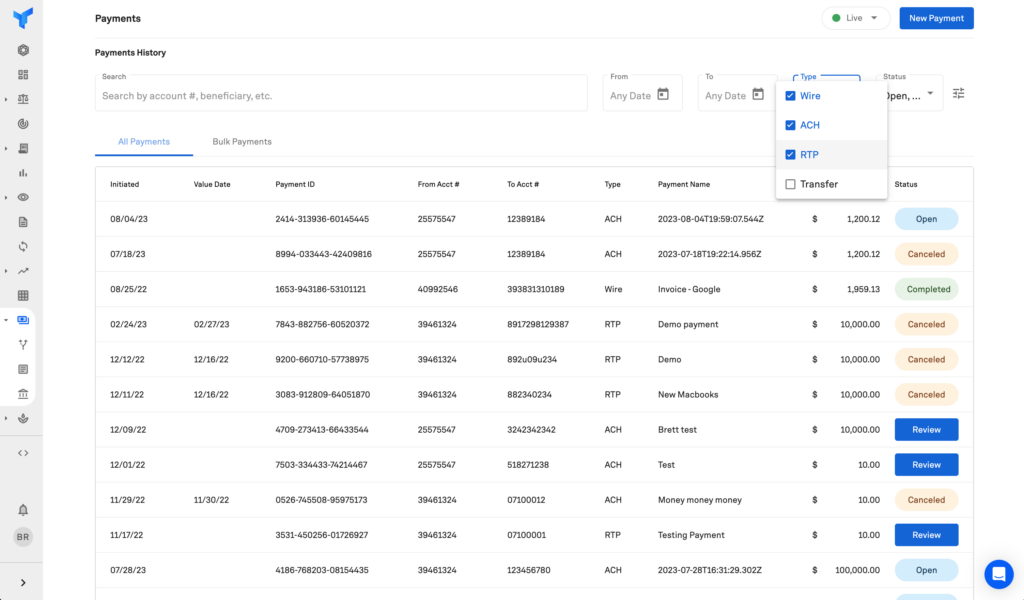1024x600 pixels.
Task: Open the hexagon gear sidebar icon
Action: pos(23,50)
